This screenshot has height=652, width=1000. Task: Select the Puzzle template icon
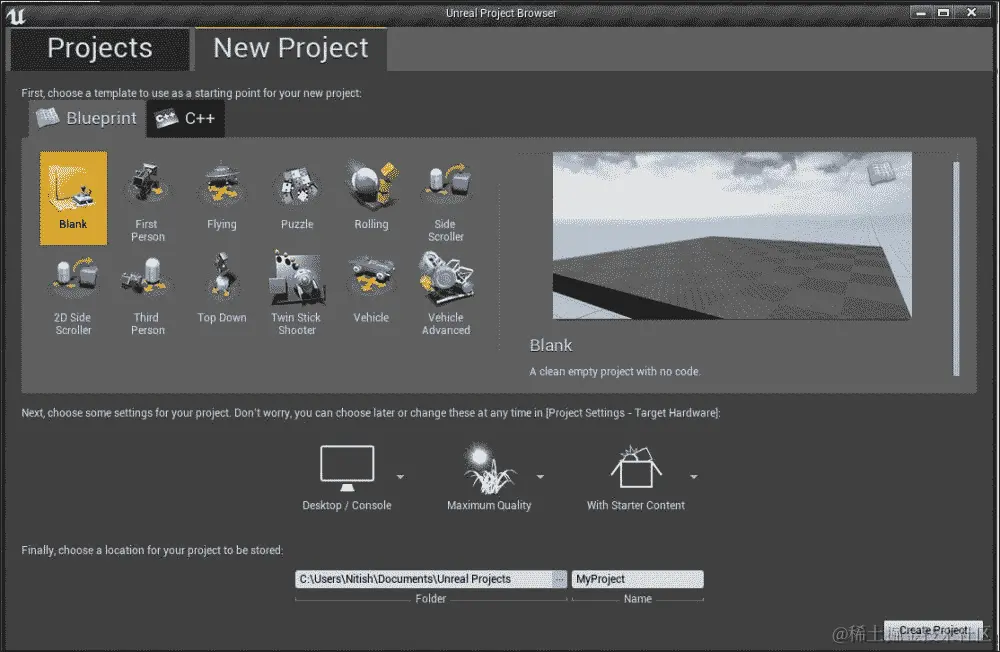297,186
